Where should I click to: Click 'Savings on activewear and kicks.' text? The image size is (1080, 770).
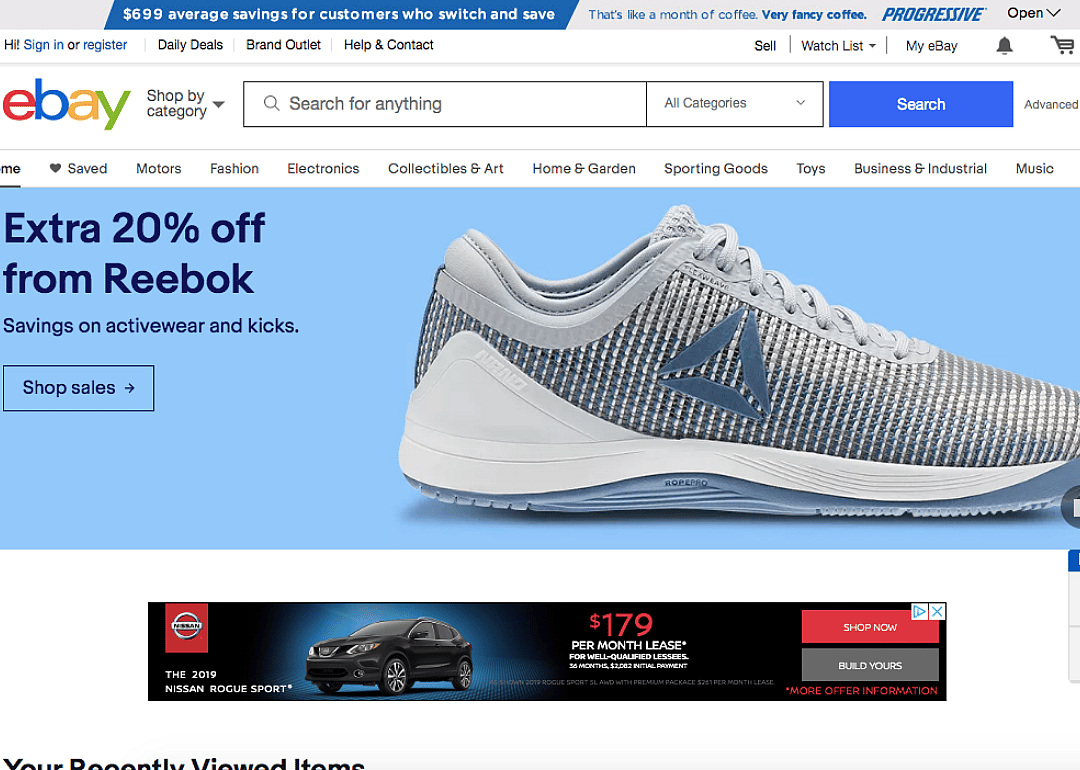[151, 325]
